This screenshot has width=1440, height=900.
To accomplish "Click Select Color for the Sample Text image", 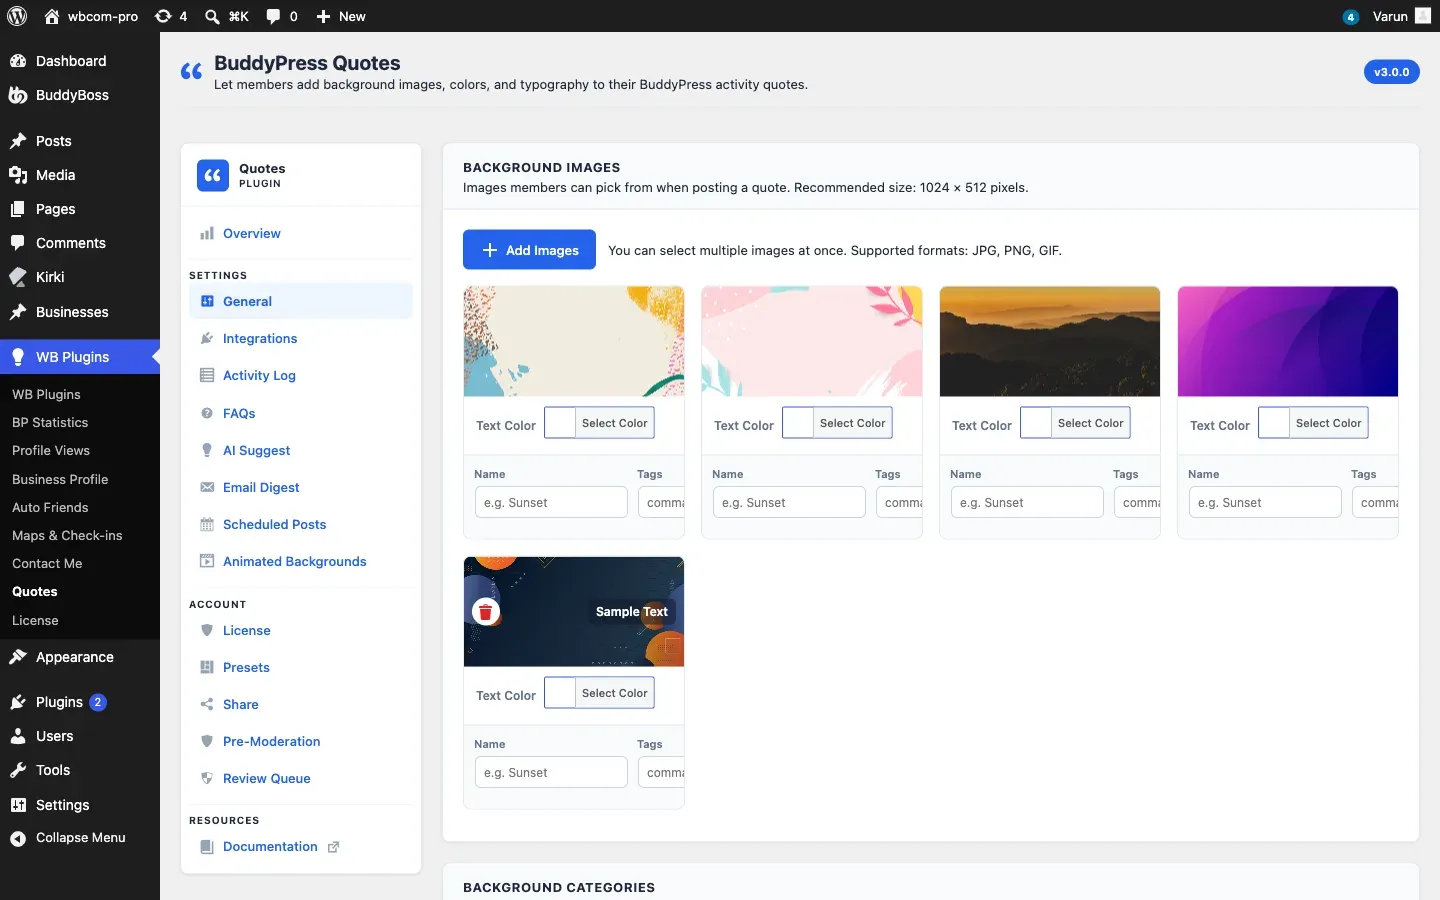I will click(x=614, y=693).
